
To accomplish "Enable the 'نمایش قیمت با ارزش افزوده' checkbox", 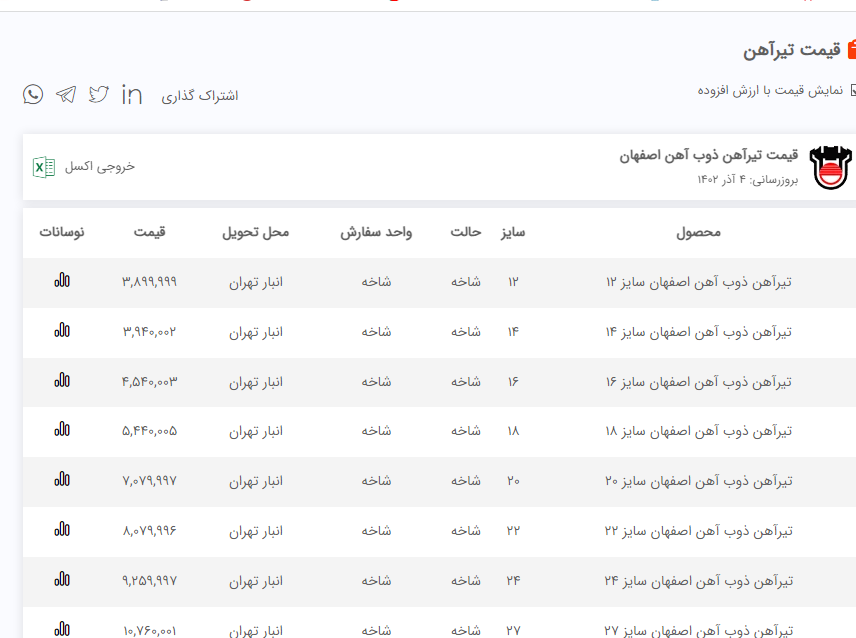I will (x=852, y=91).
